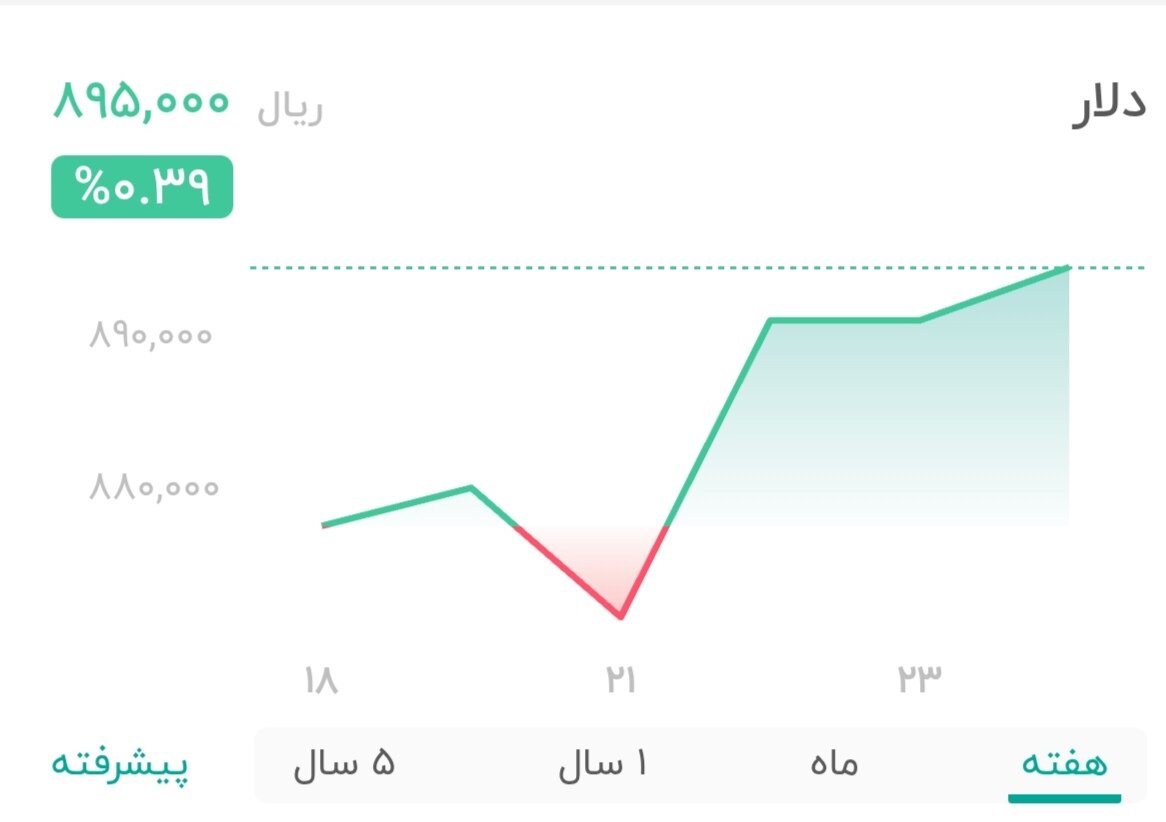The image size is (1166, 822).
Task: Click the green %۰.۳۹ change badge
Action: pos(141,185)
